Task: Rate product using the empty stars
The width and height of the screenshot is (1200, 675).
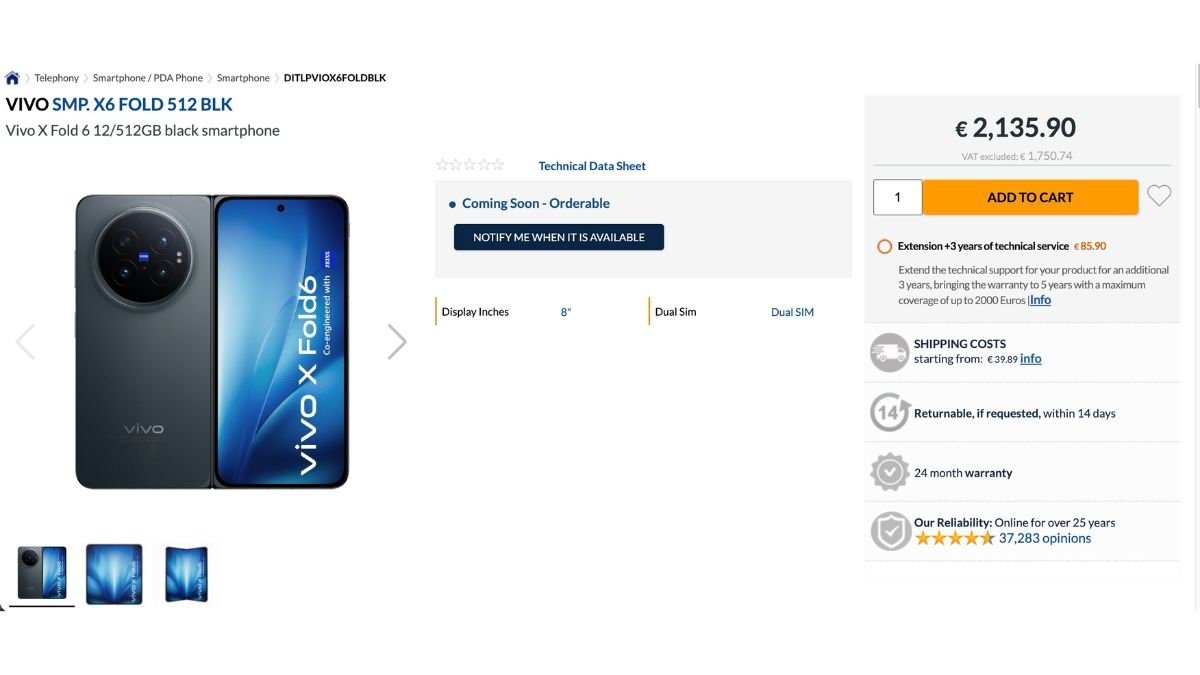Action: coord(470,165)
